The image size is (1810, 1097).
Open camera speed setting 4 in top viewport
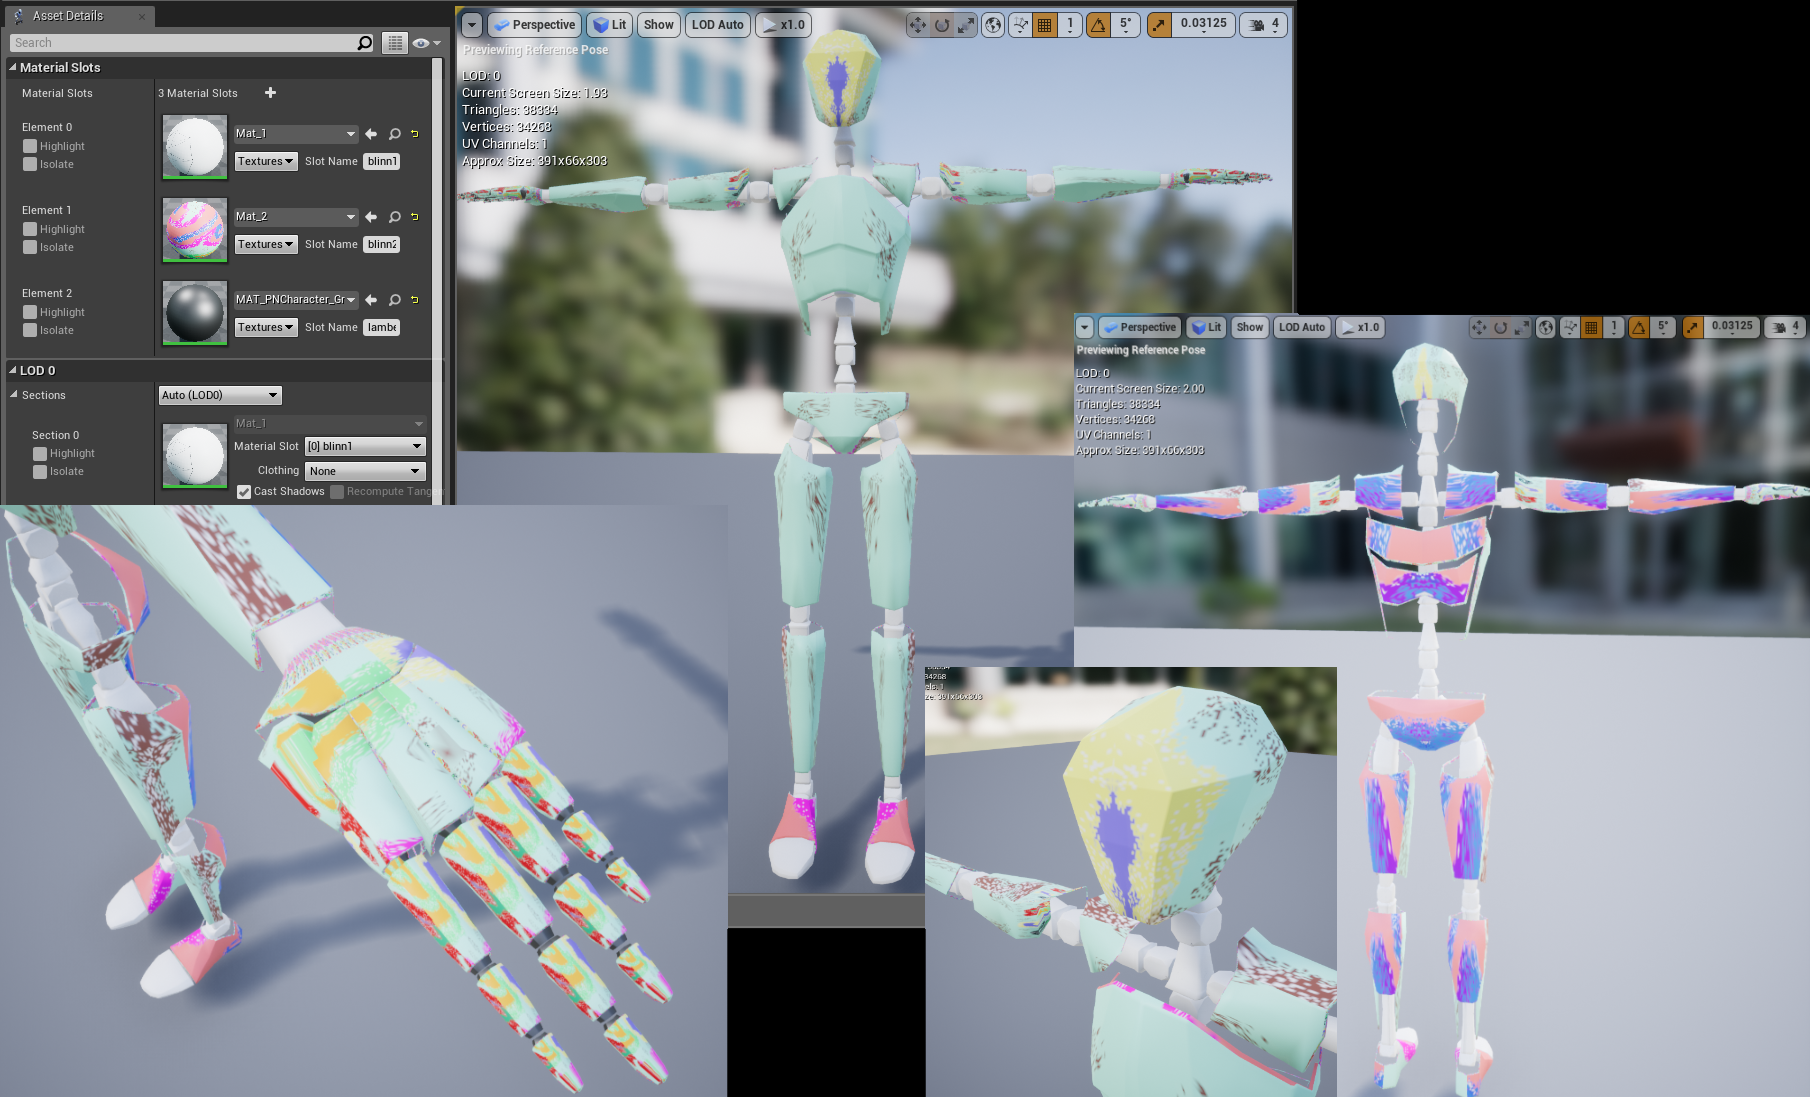(1264, 25)
